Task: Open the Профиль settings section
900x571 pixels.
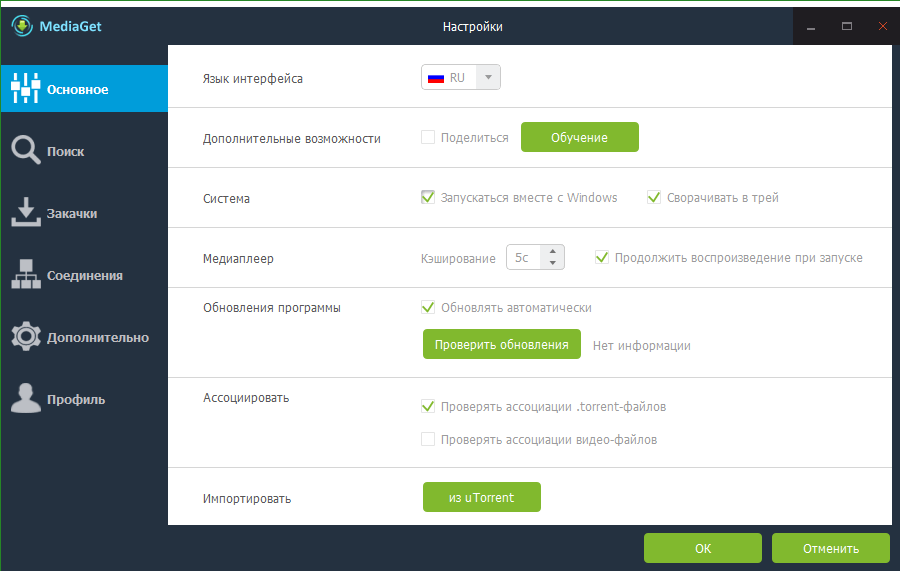Action: 84,399
